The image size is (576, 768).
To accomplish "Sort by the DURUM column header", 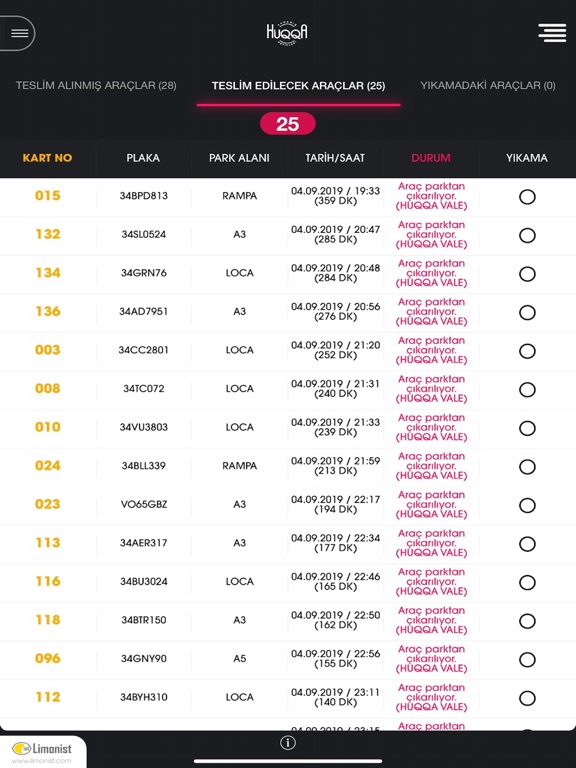I will [x=431, y=158].
